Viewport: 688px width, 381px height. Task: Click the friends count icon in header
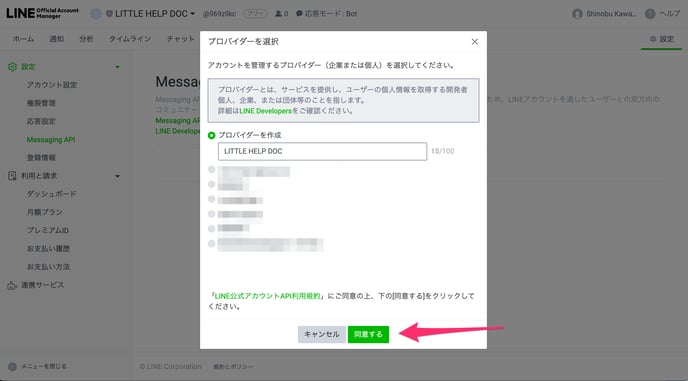(278, 14)
